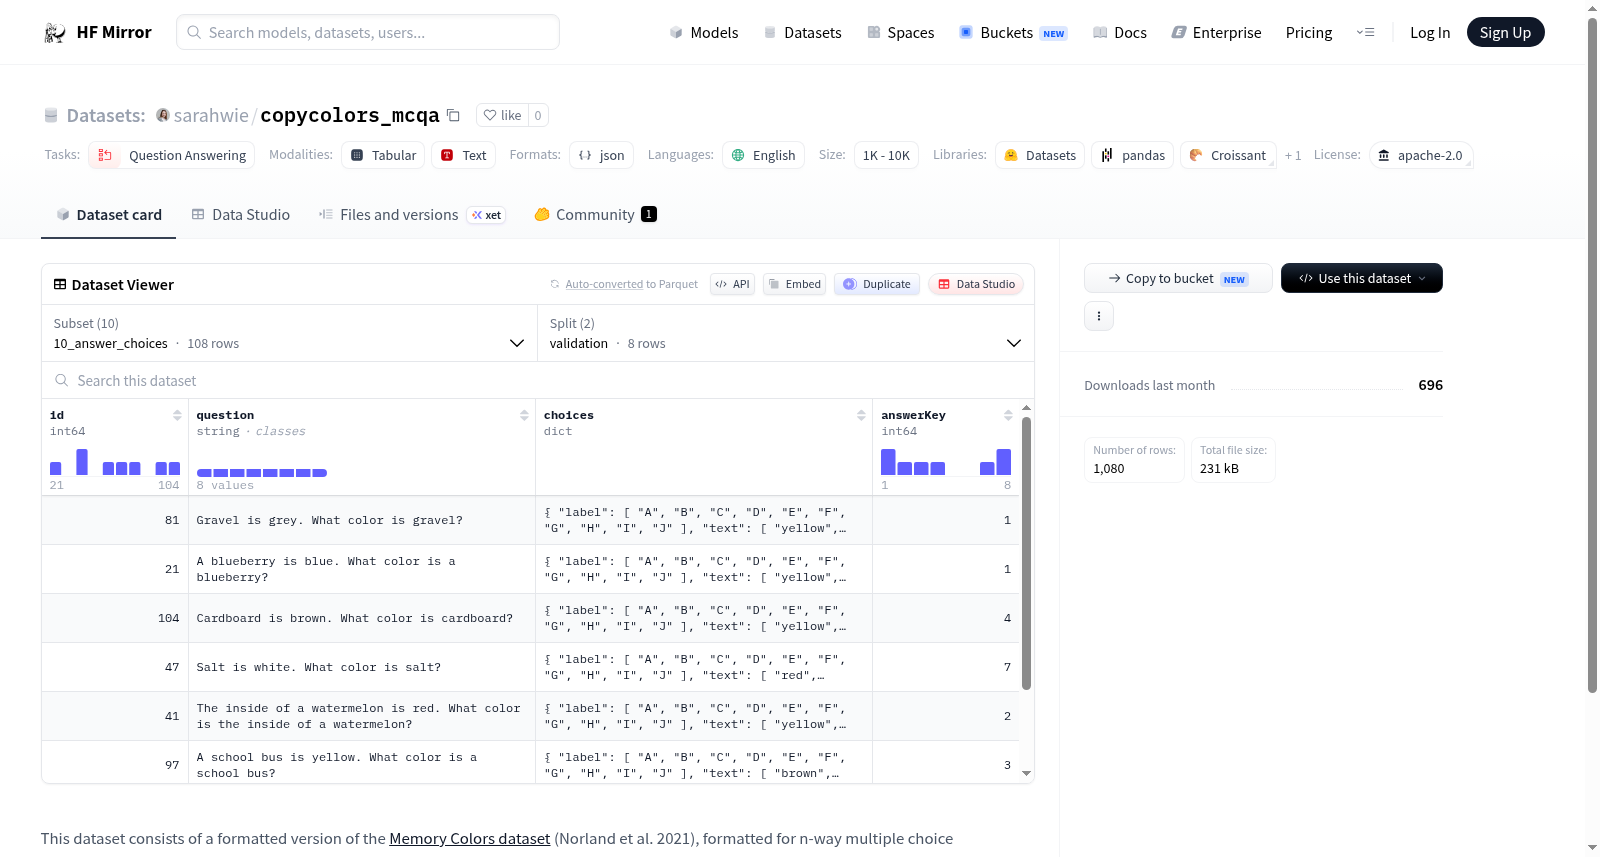The height and width of the screenshot is (857, 1600).
Task: Open the Files and versions tab
Action: 412,215
